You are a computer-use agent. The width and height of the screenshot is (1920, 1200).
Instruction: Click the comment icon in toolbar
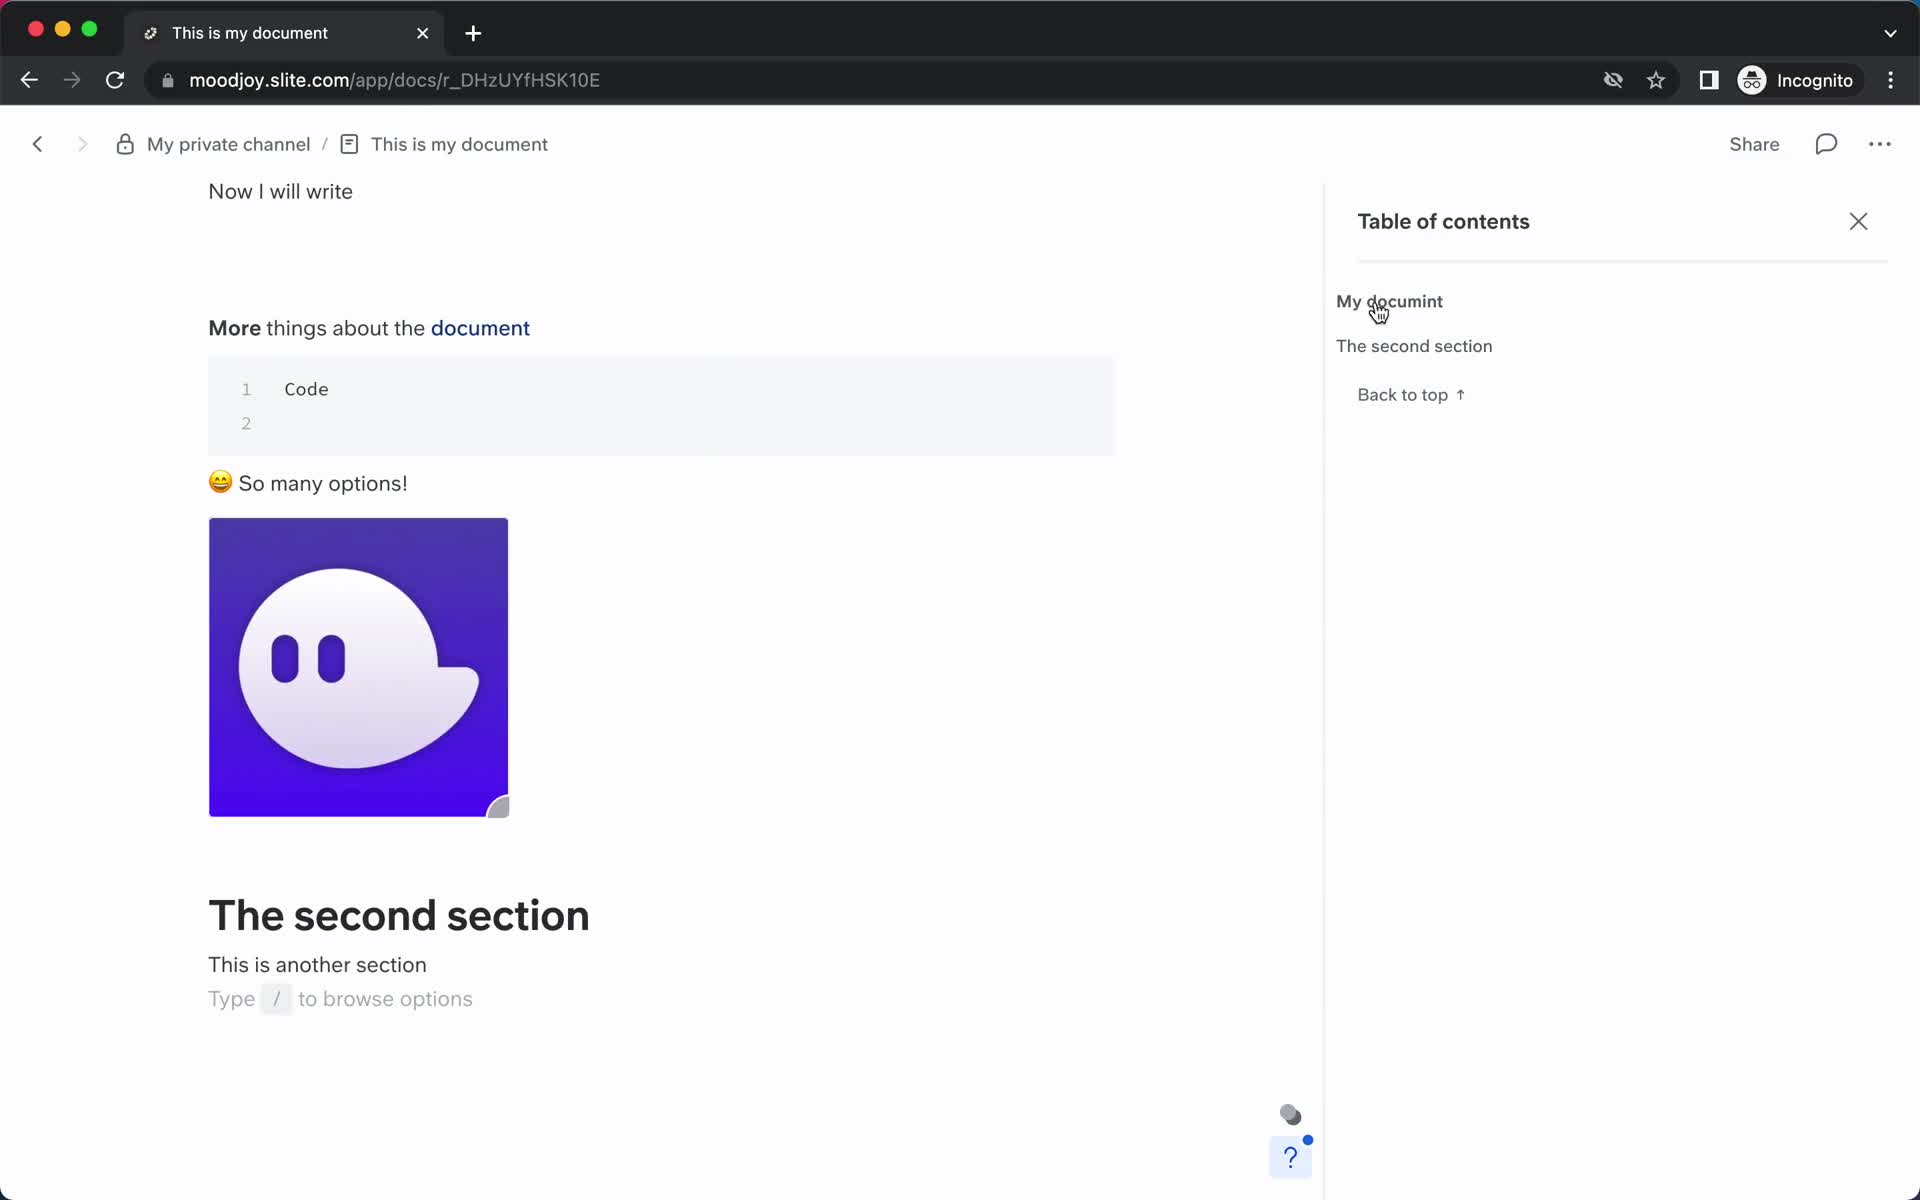1825,144
